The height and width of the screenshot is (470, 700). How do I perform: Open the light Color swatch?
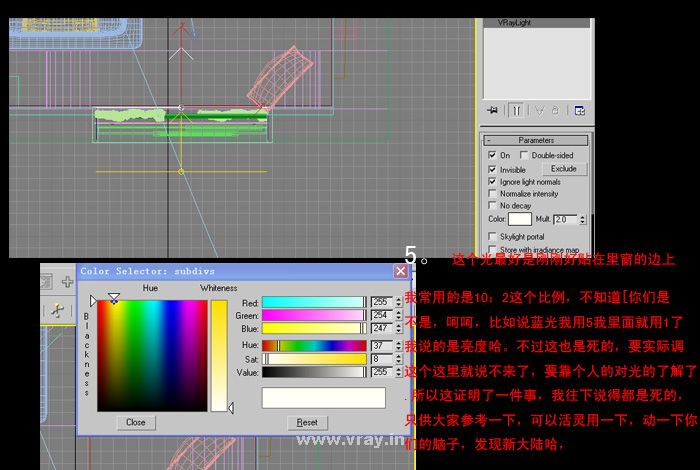pyautogui.click(x=520, y=219)
